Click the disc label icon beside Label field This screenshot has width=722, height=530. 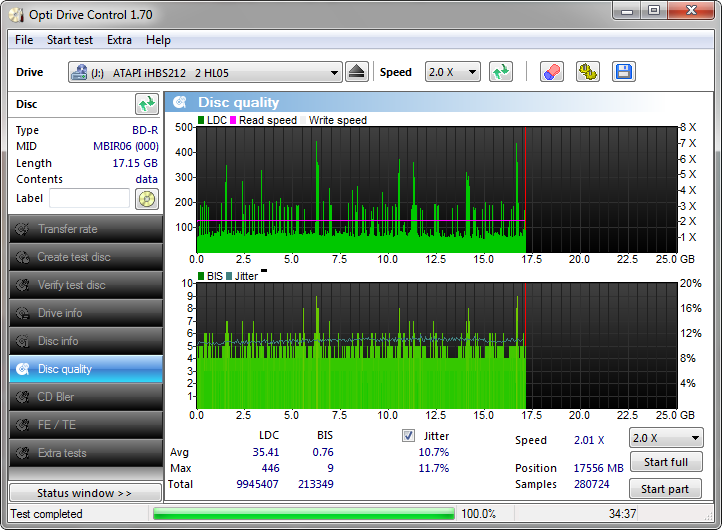click(x=147, y=199)
